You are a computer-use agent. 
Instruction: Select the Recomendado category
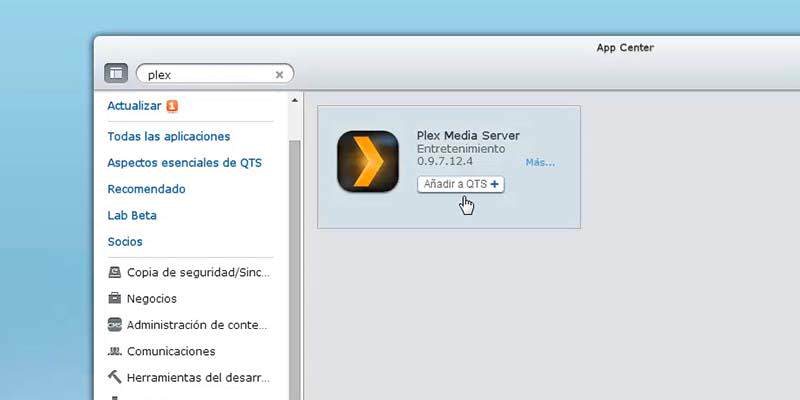146,189
